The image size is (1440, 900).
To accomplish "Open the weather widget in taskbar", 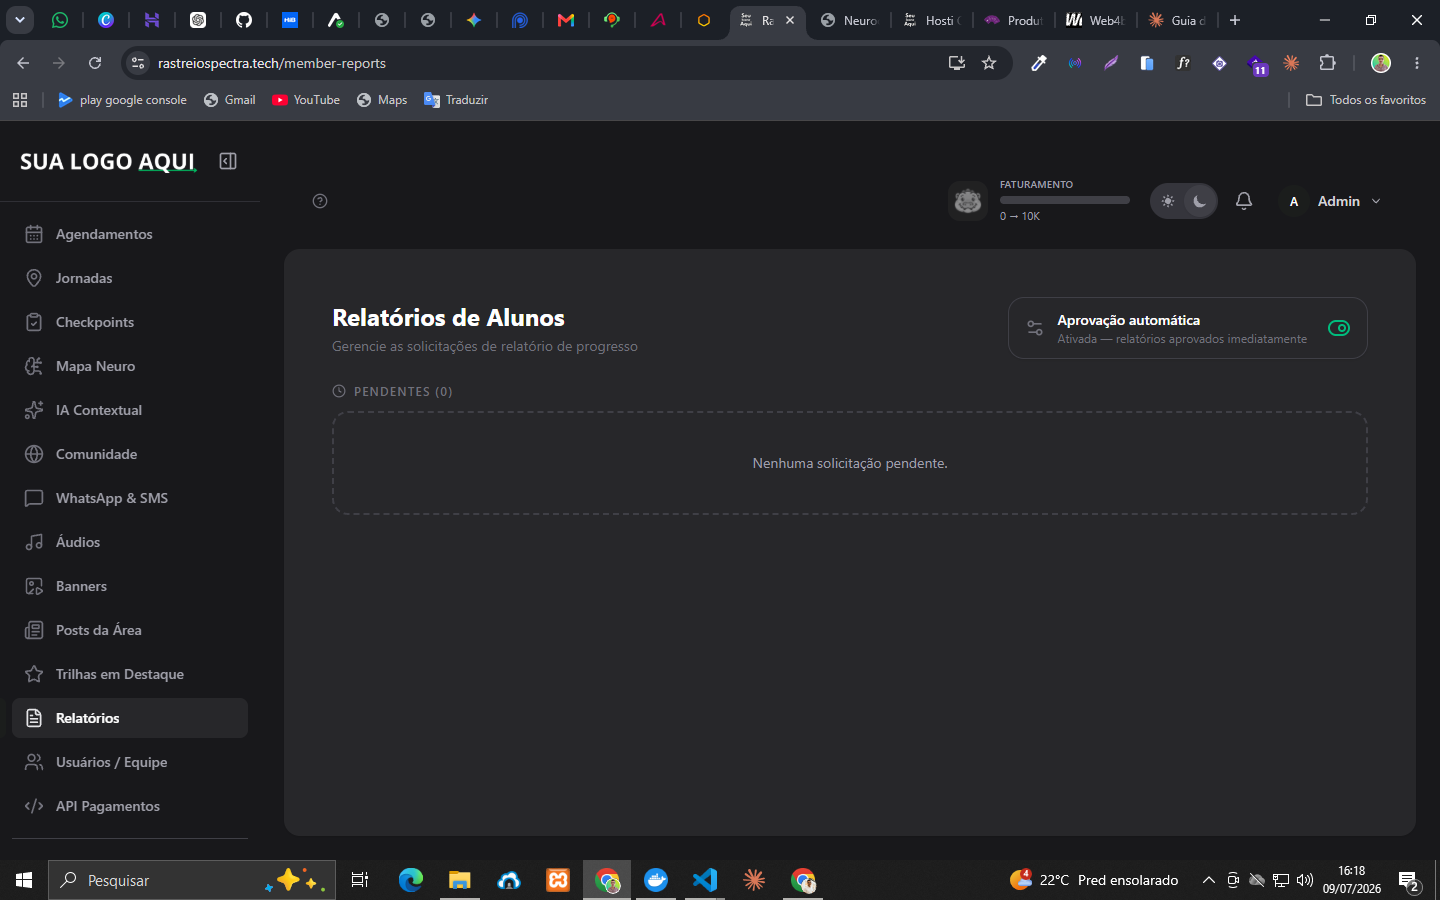I will coord(1094,880).
